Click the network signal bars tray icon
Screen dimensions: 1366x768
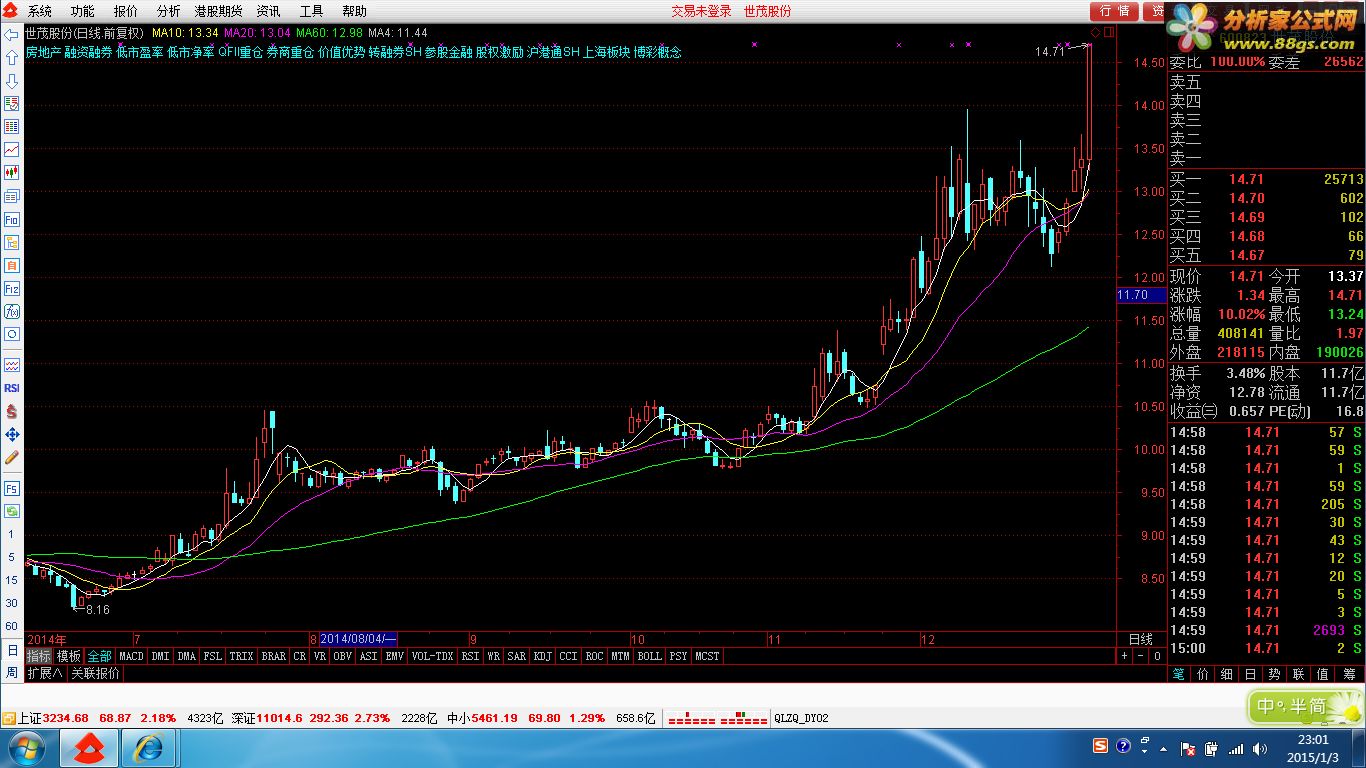(1235, 748)
